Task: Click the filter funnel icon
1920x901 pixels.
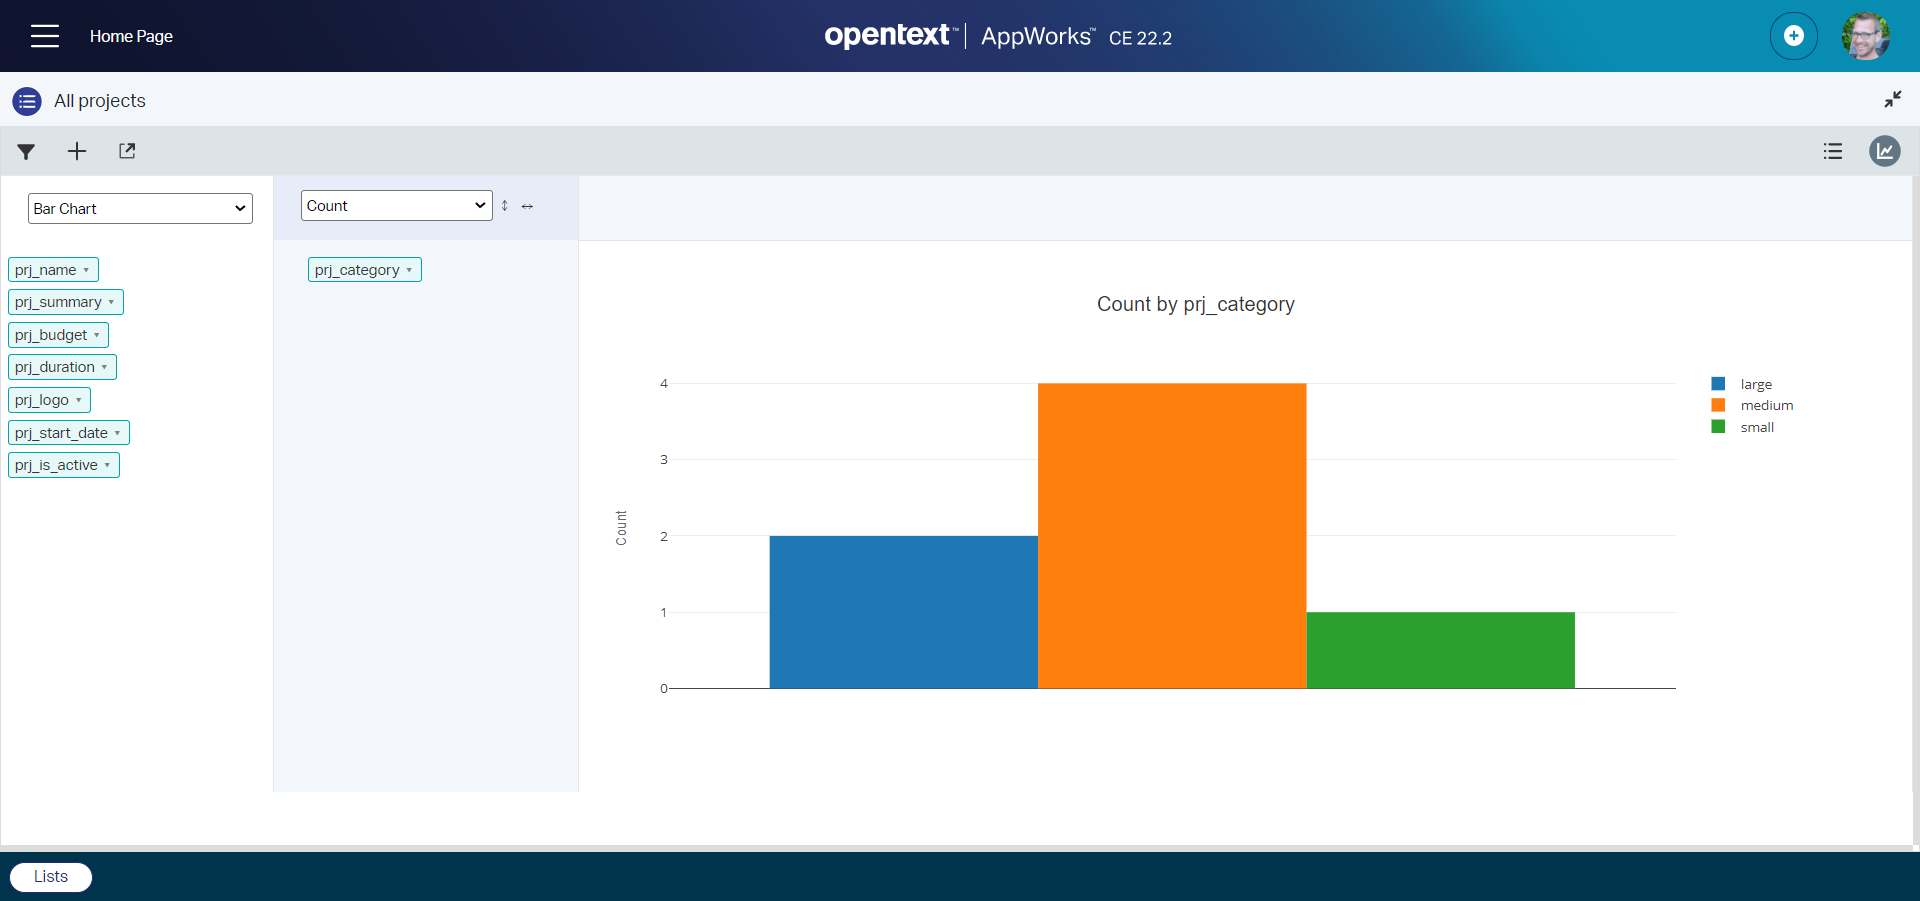Action: click(x=26, y=151)
